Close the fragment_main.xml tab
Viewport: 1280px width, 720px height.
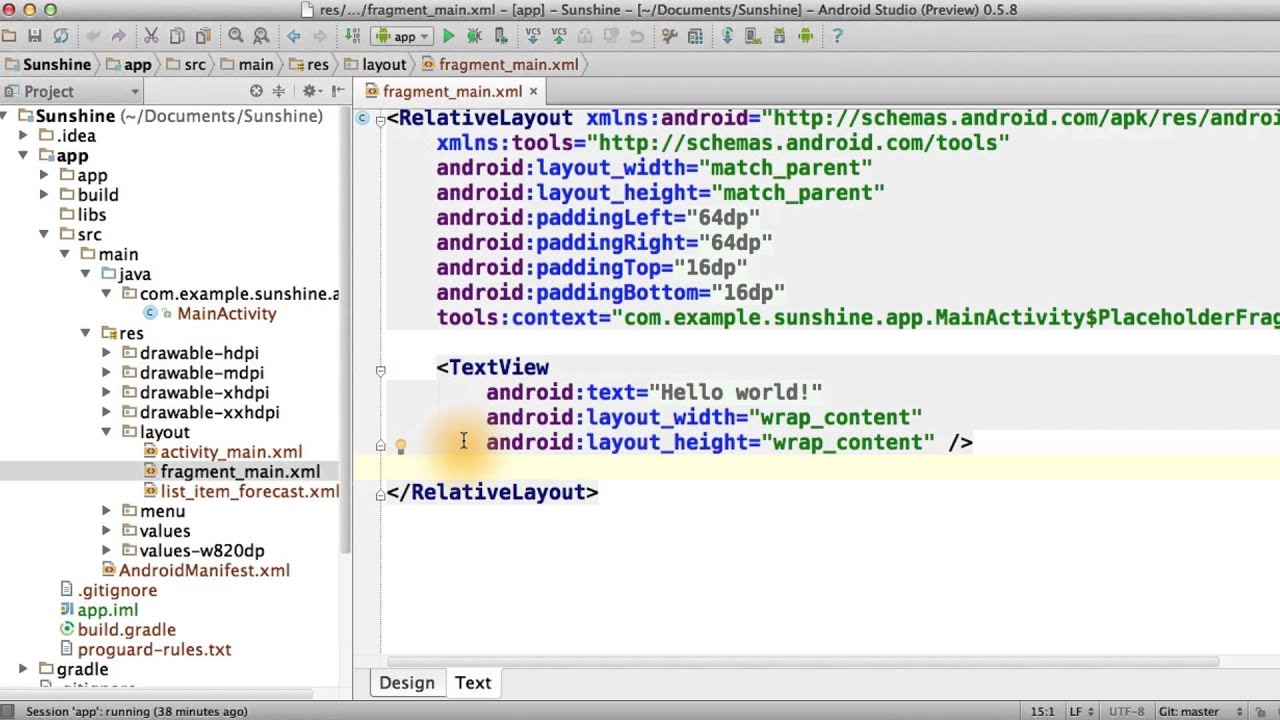533,91
